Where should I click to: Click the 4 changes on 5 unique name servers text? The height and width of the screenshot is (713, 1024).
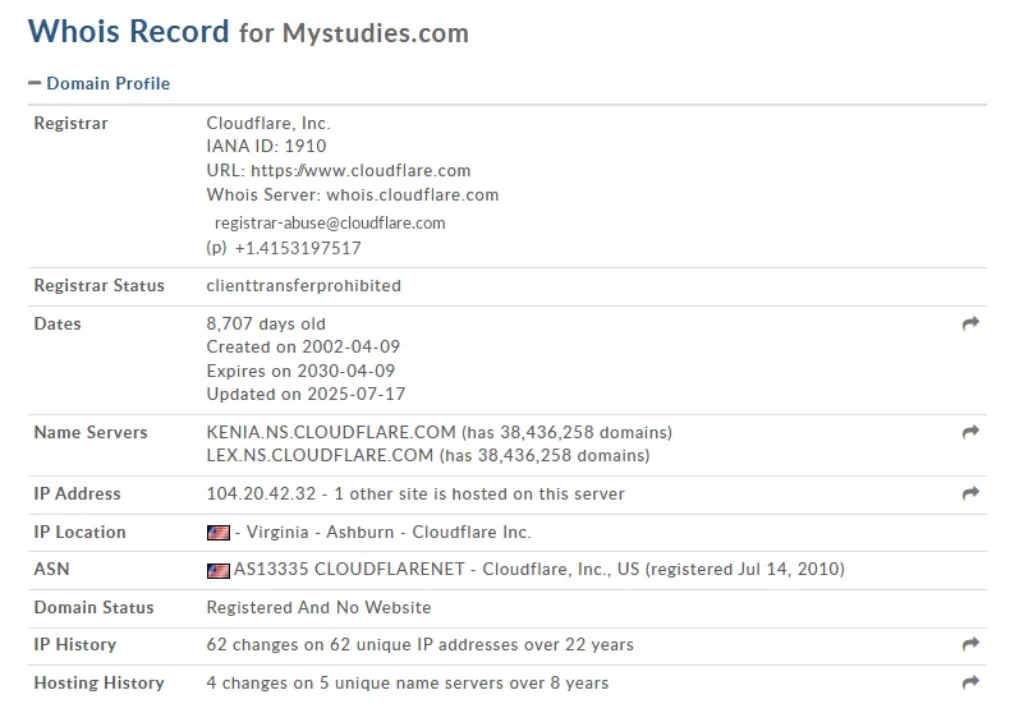[408, 683]
